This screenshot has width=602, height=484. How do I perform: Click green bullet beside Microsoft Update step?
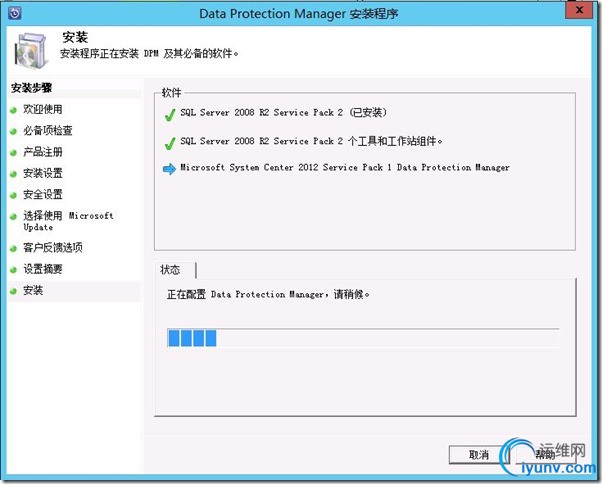[x=13, y=217]
